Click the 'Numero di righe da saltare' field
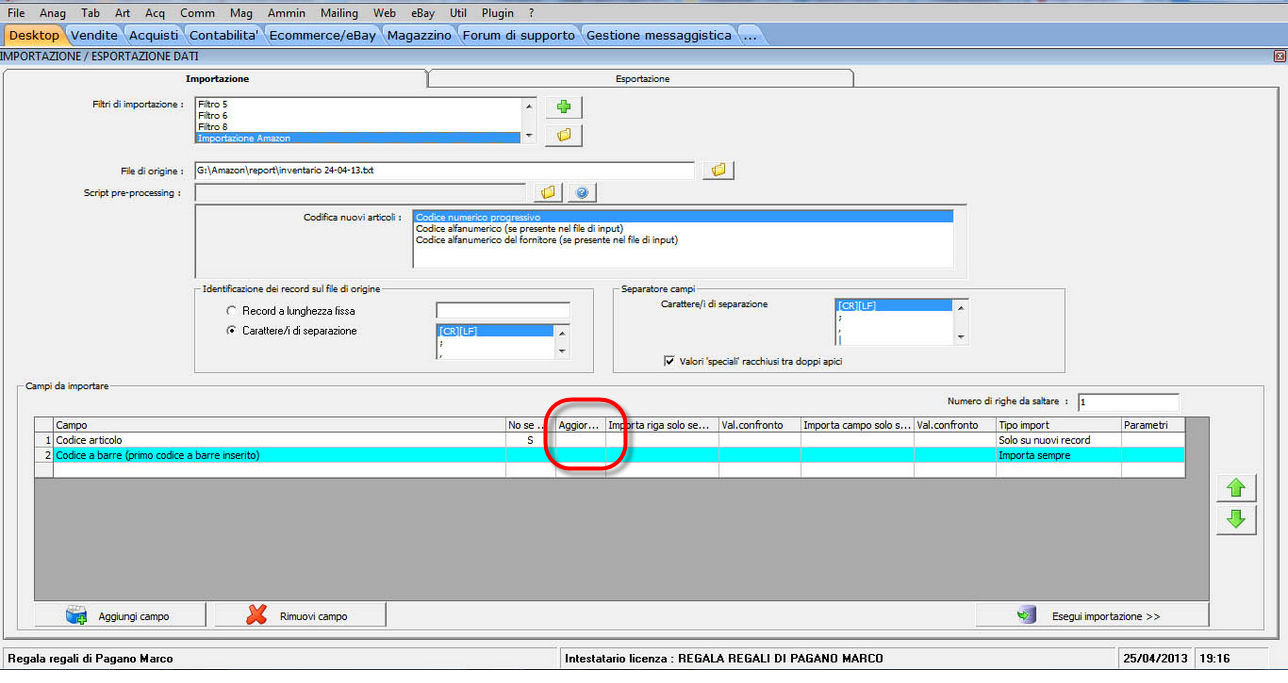1288x683 pixels. 1128,402
